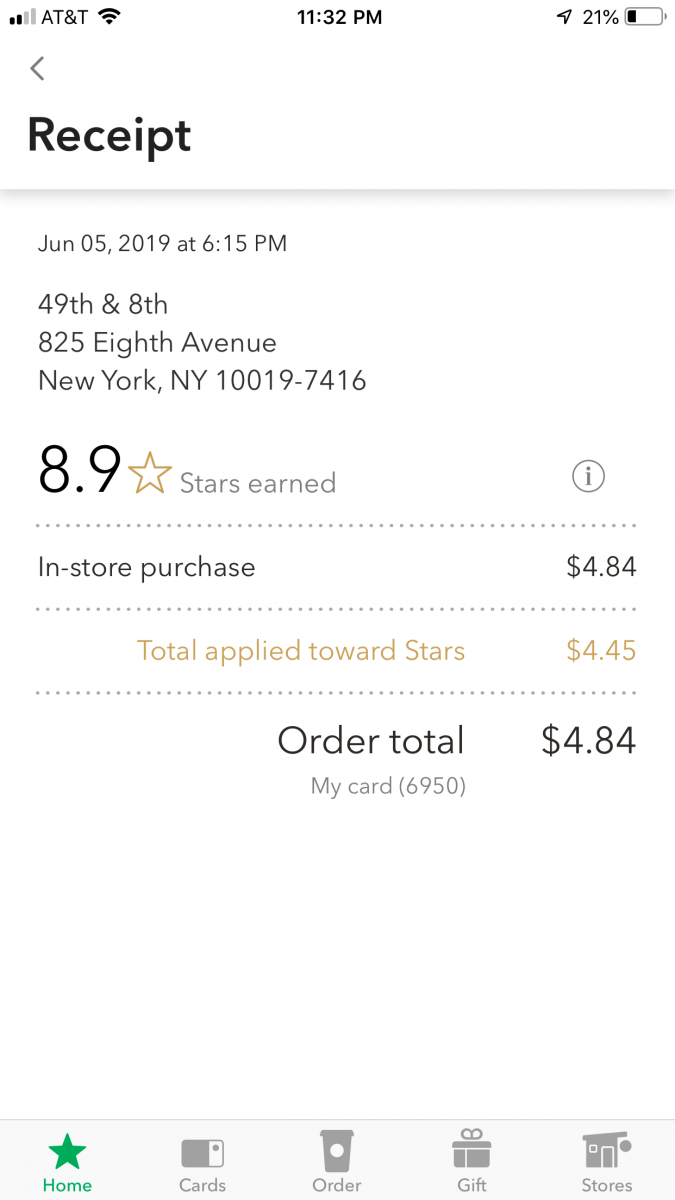Tap the Order total amount $4.84
Viewport: 675px width, 1200px height.
tap(588, 741)
